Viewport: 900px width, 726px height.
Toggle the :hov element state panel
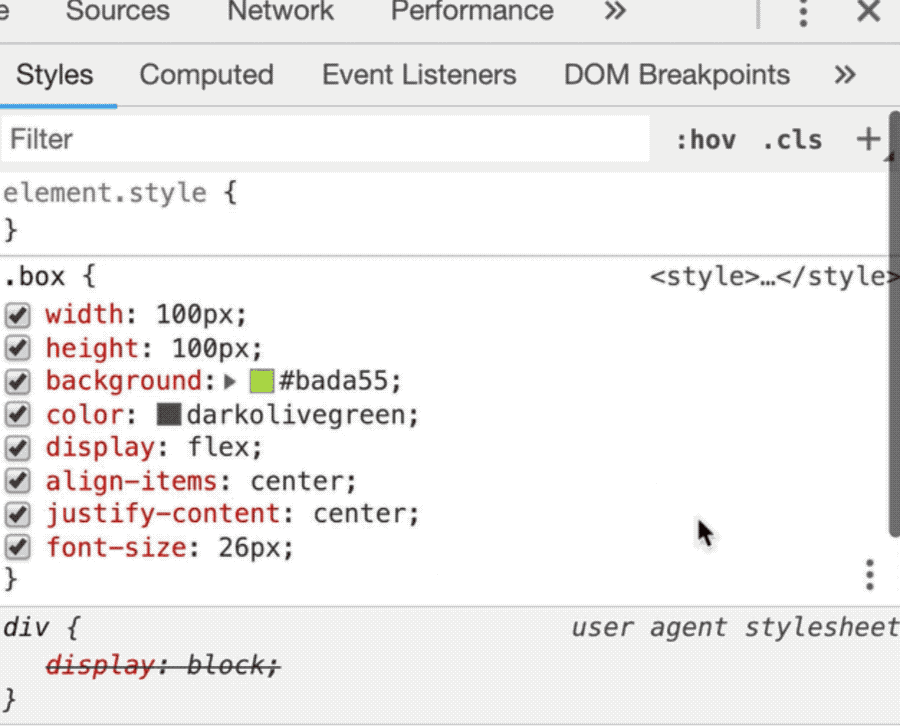point(706,139)
